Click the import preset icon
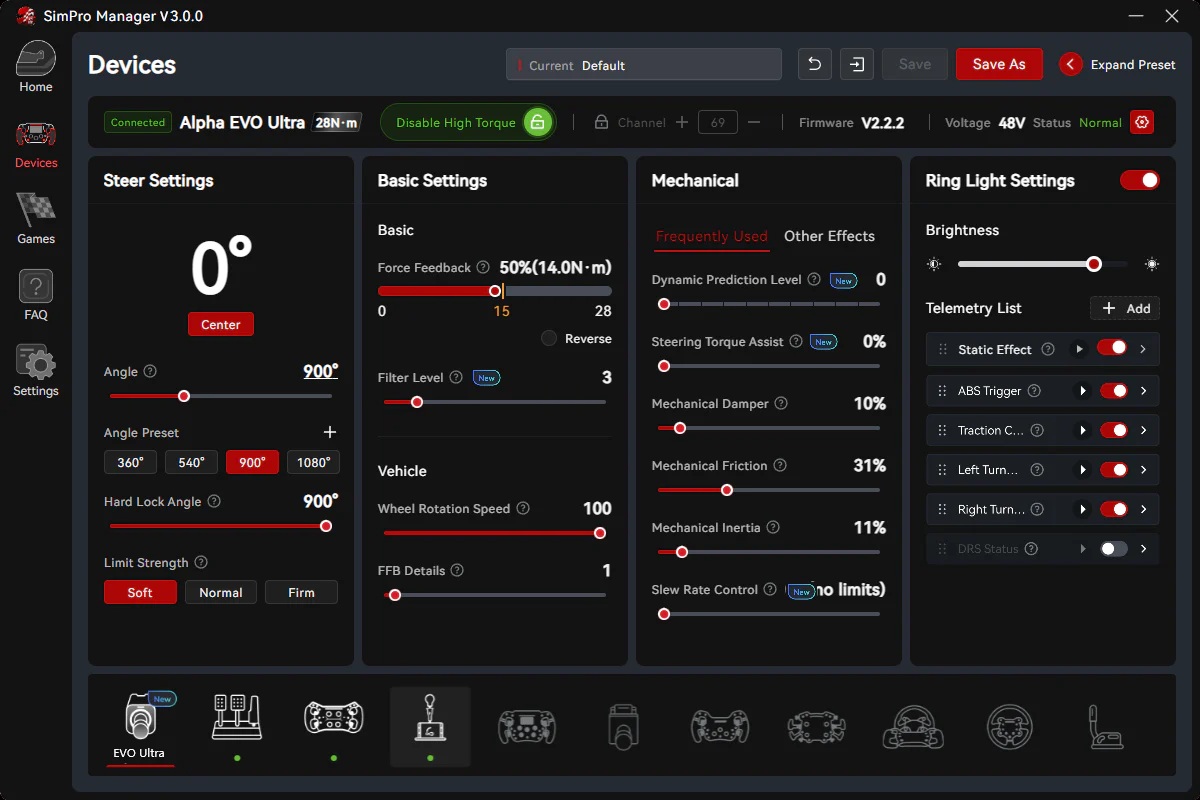 (857, 65)
